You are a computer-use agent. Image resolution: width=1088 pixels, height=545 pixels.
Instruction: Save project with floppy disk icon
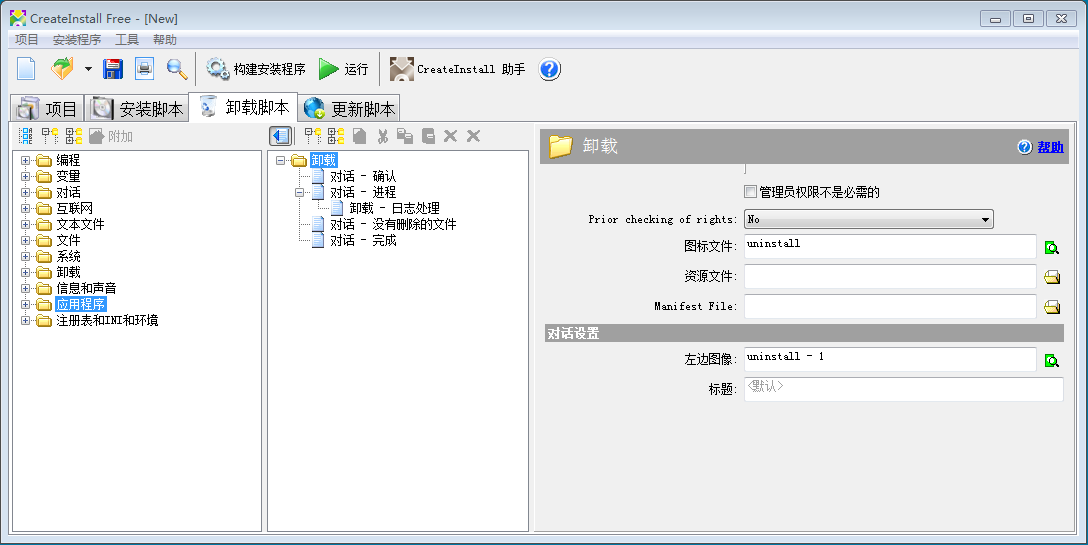(x=113, y=69)
